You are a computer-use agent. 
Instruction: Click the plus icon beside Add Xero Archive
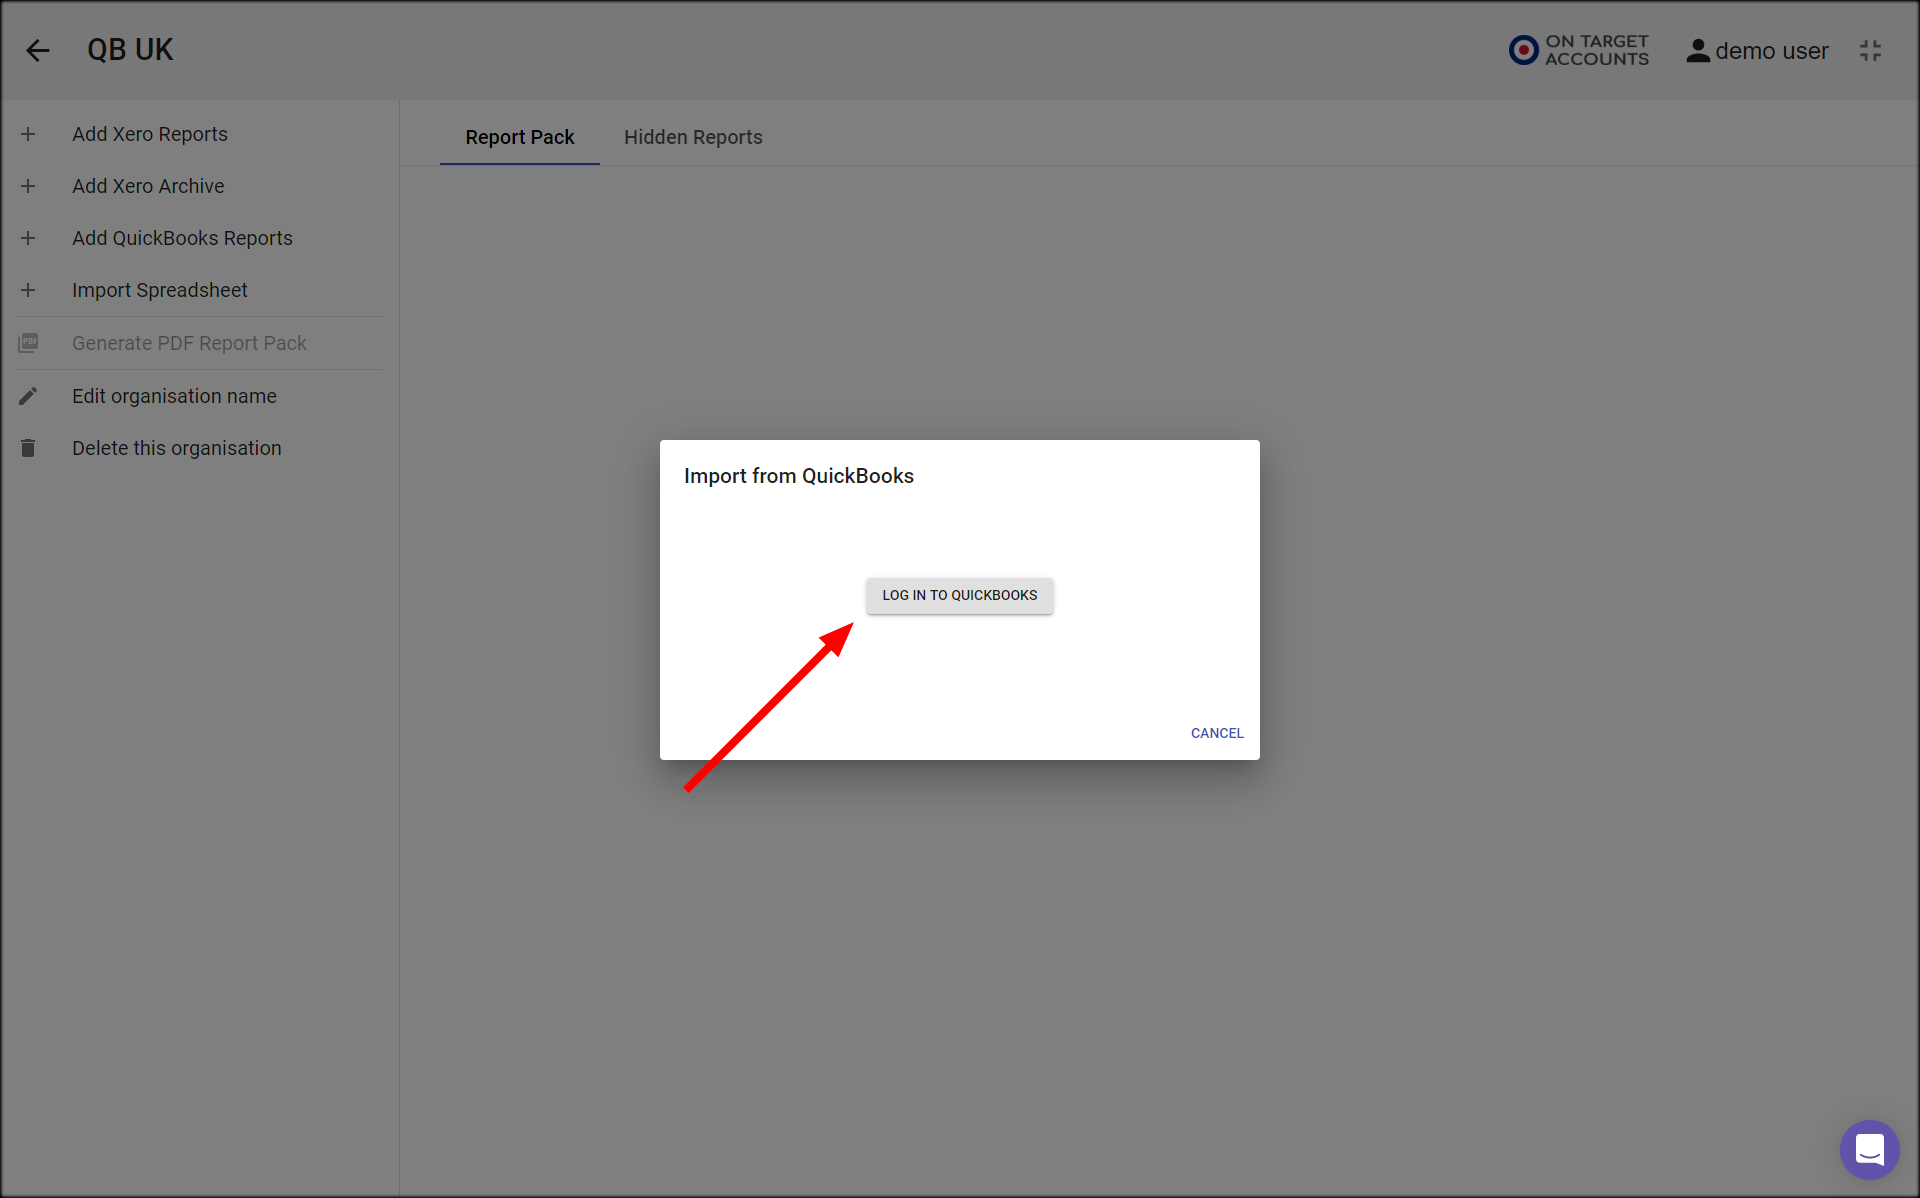point(28,186)
